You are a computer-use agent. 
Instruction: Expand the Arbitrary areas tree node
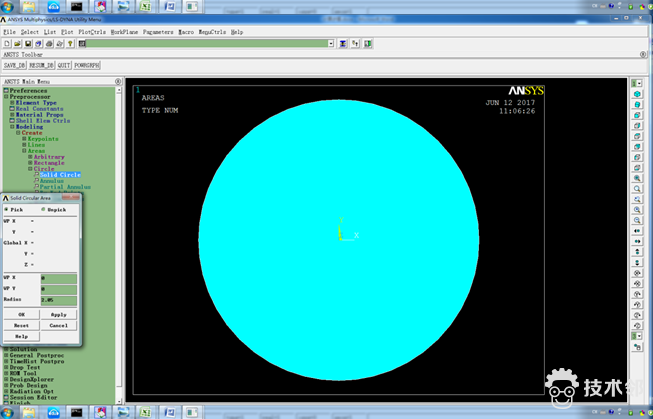pos(30,157)
